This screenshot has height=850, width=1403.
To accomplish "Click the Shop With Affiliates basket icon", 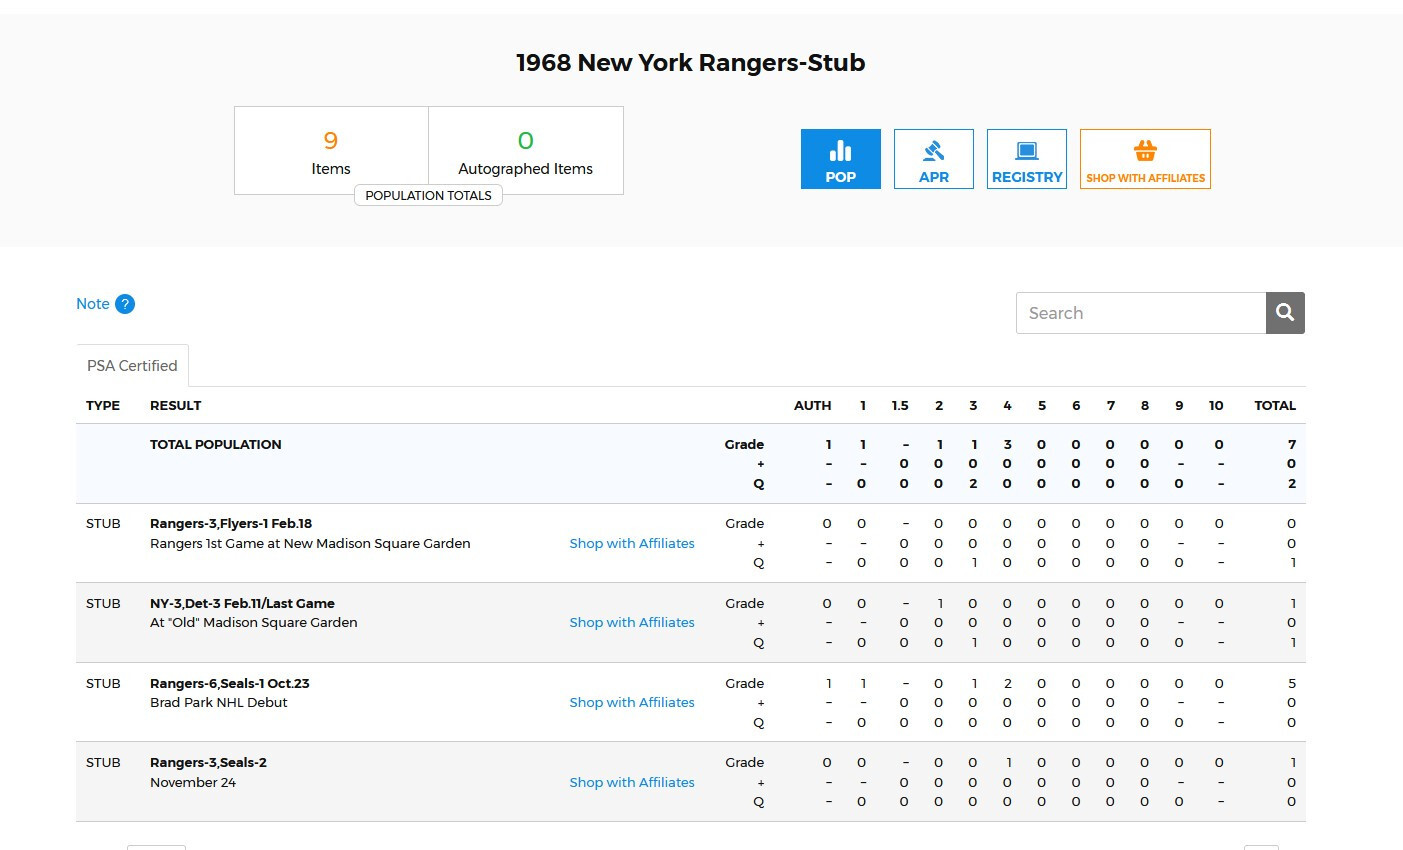I will [x=1145, y=152].
